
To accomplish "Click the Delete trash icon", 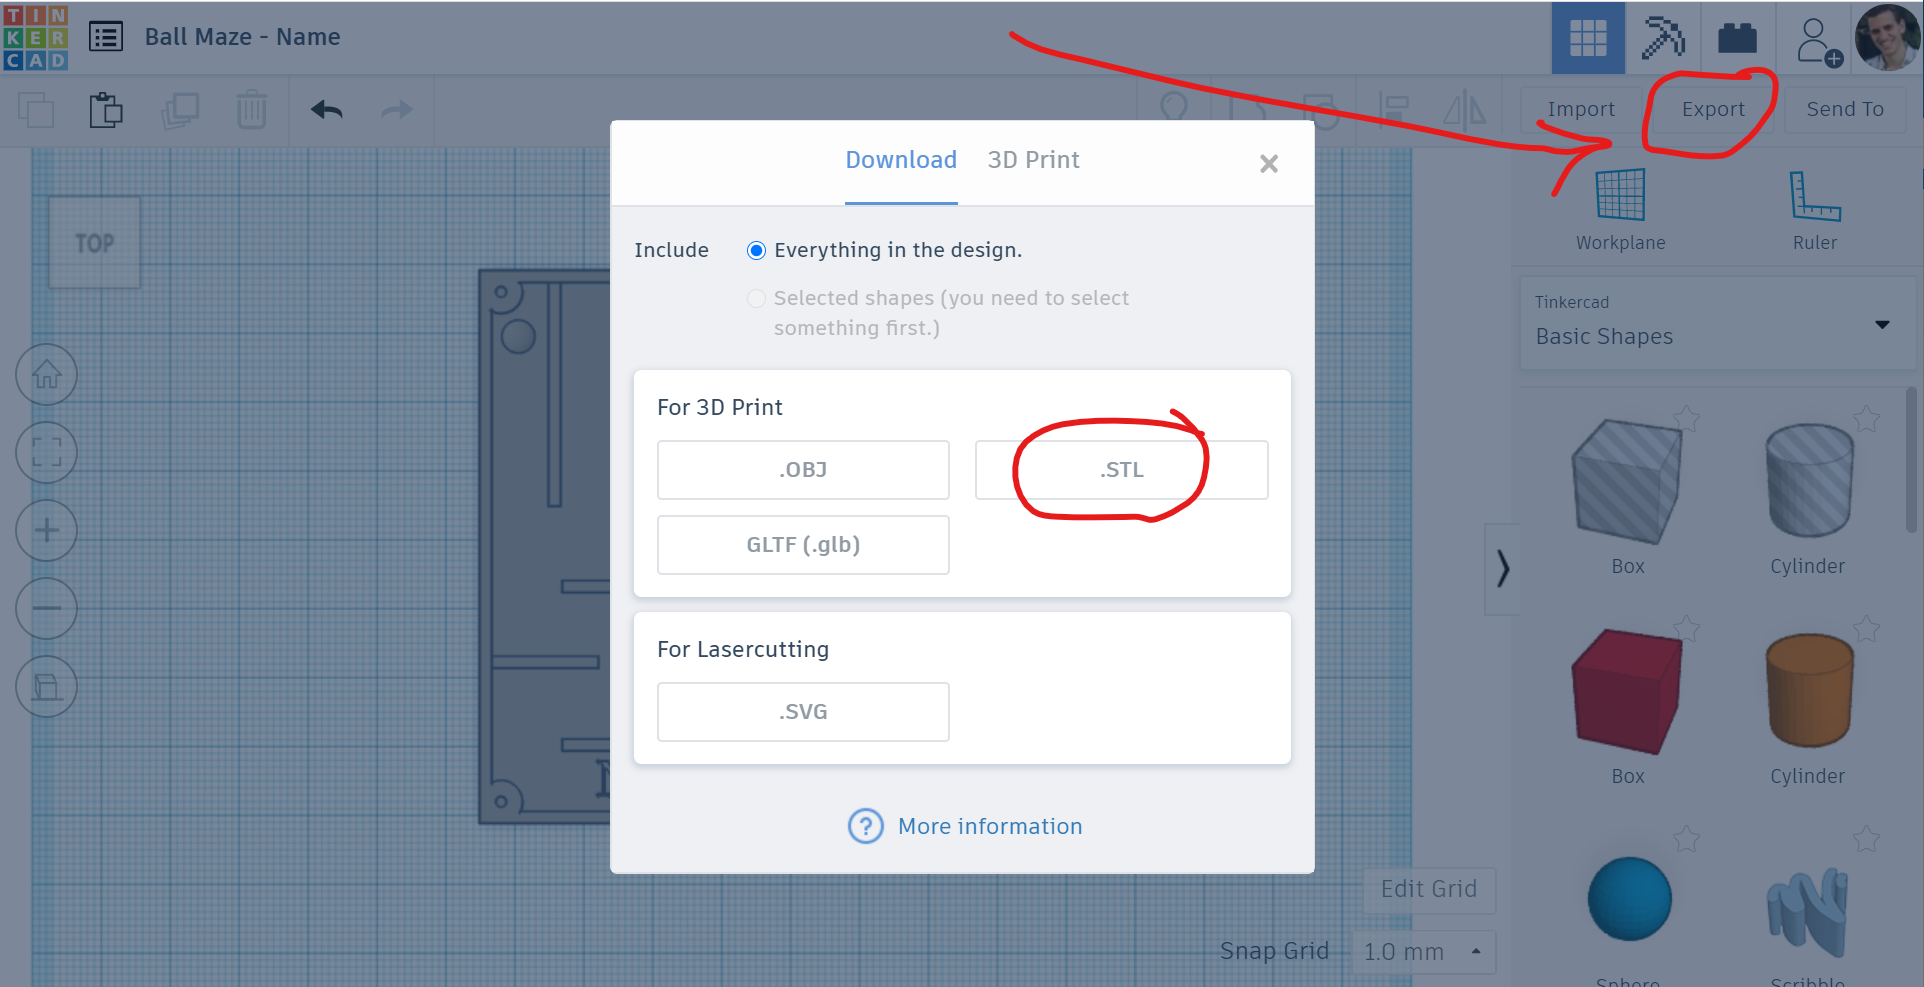I will [251, 110].
